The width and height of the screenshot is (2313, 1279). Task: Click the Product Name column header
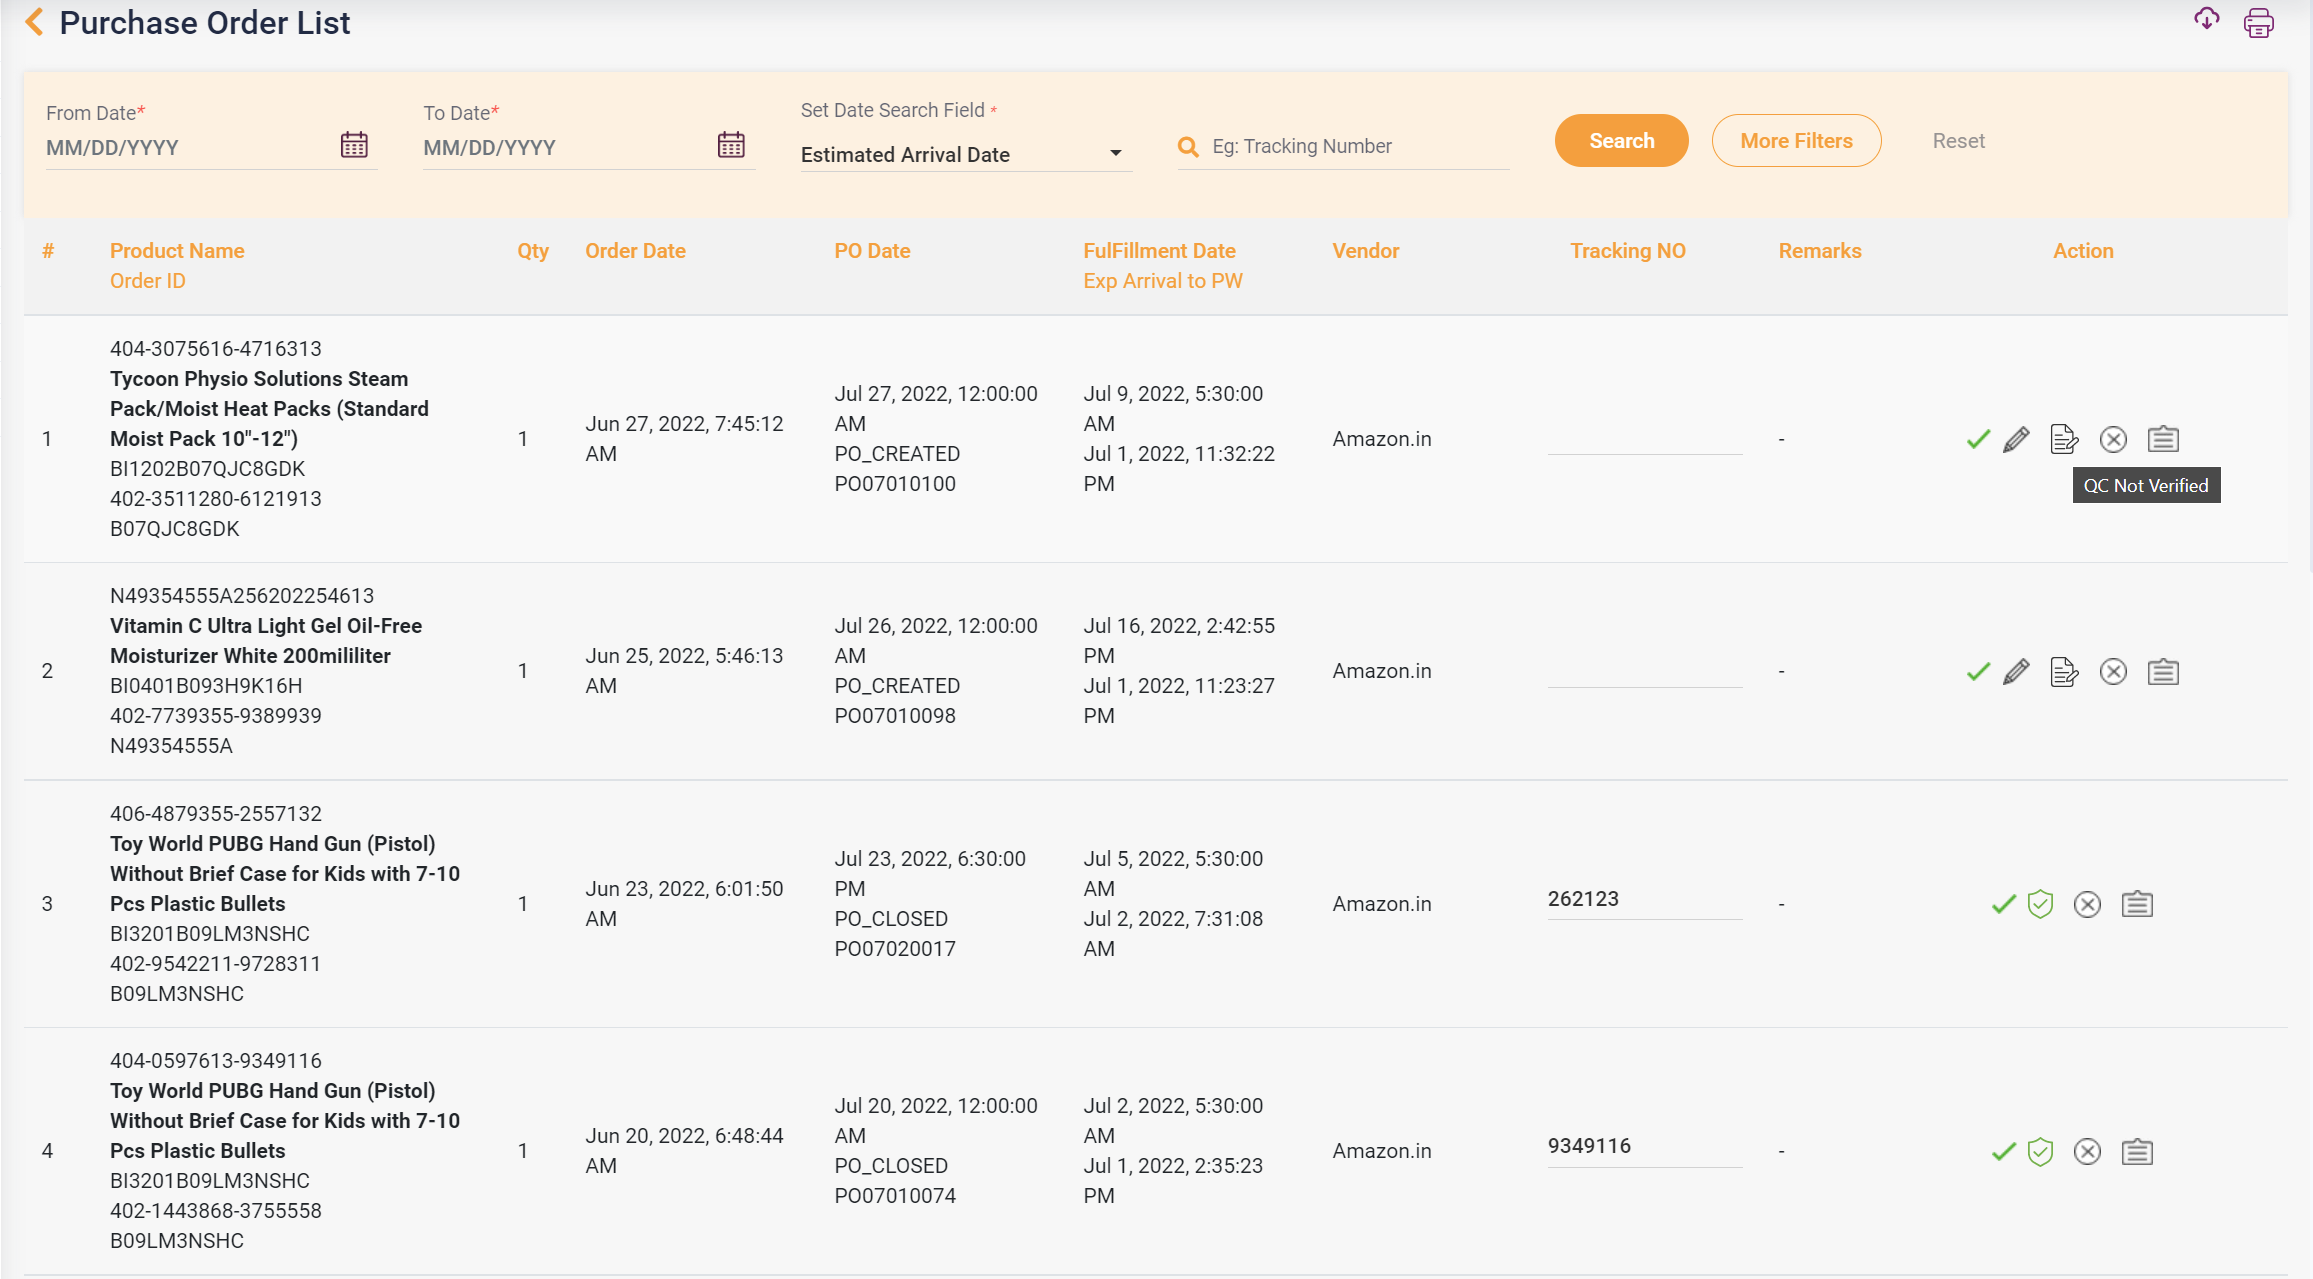coord(177,251)
